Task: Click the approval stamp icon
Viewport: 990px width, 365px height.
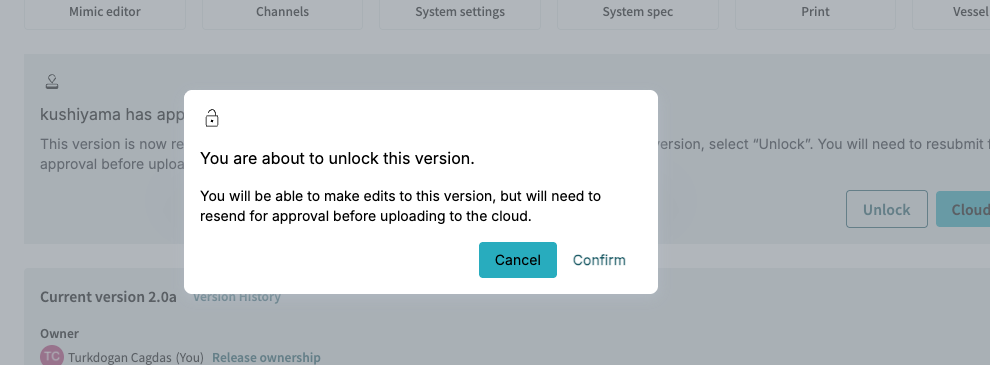Action: tap(52, 81)
